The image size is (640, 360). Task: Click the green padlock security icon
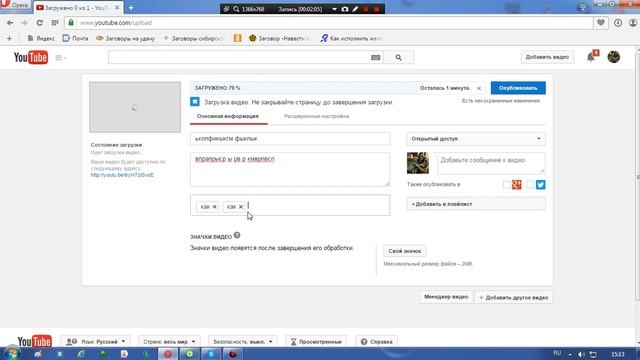(71, 23)
